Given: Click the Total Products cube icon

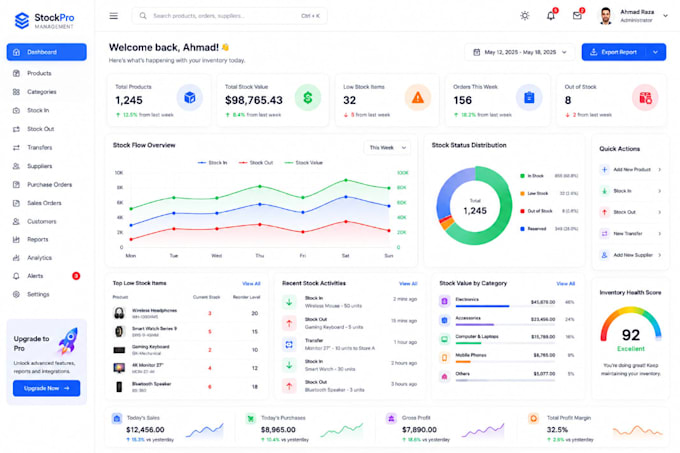Looking at the screenshot, I should [x=190, y=98].
